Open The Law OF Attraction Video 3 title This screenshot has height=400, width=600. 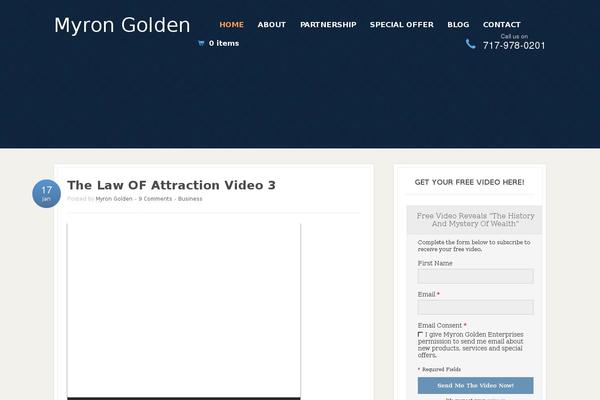(x=171, y=185)
